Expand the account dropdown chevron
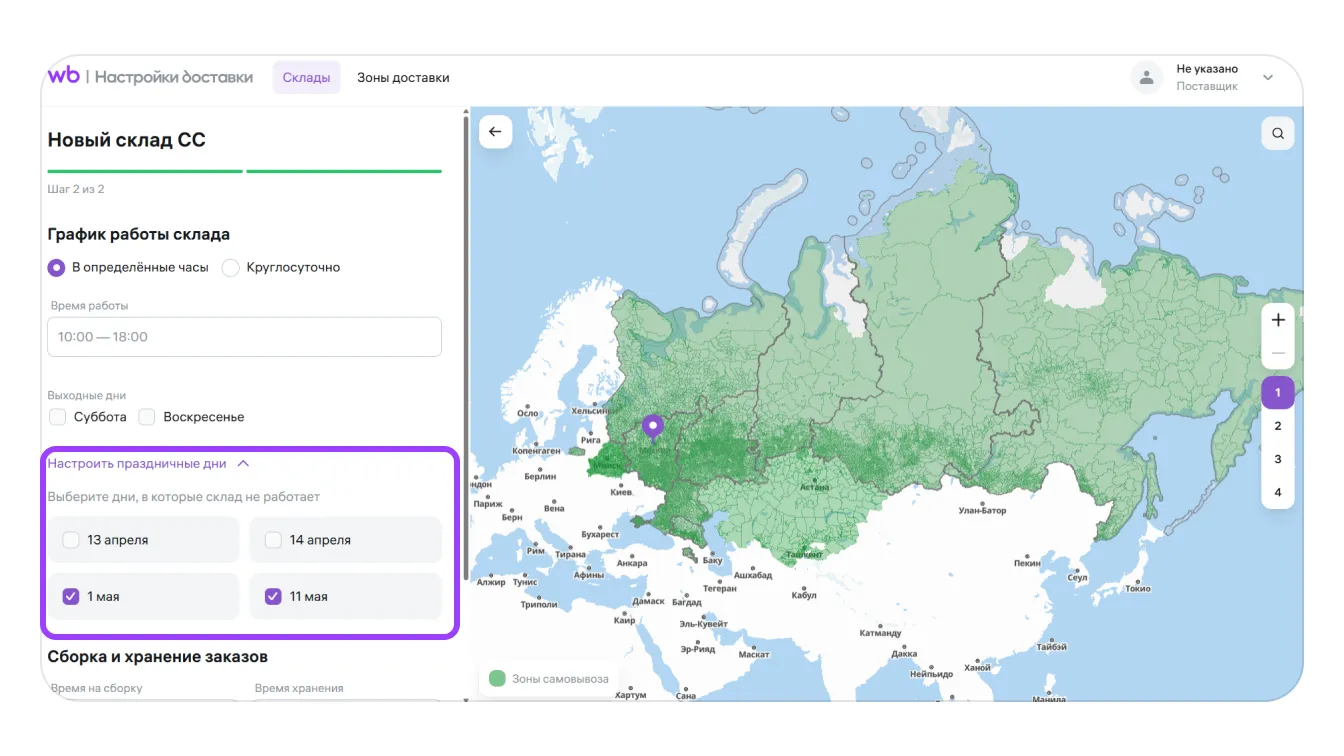This screenshot has width=1344, height=756. [1268, 77]
